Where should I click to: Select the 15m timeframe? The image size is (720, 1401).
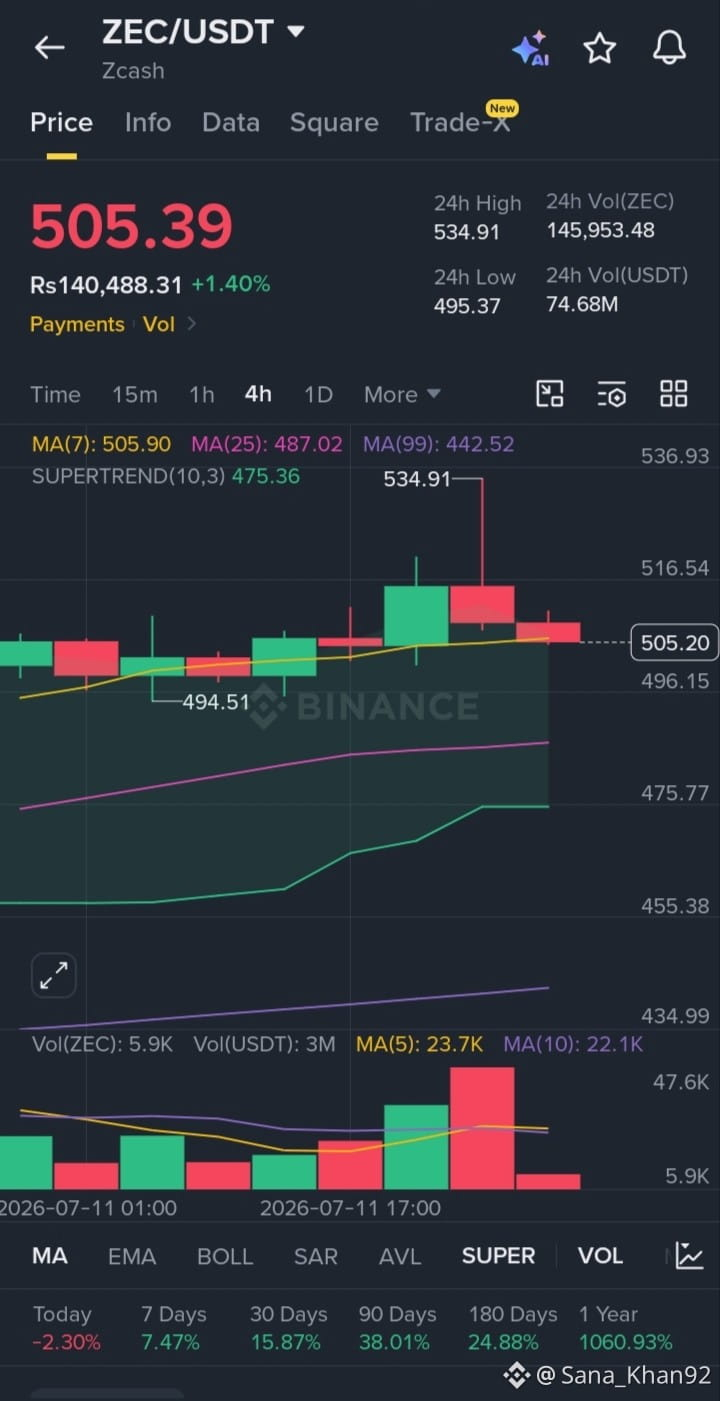(x=135, y=394)
